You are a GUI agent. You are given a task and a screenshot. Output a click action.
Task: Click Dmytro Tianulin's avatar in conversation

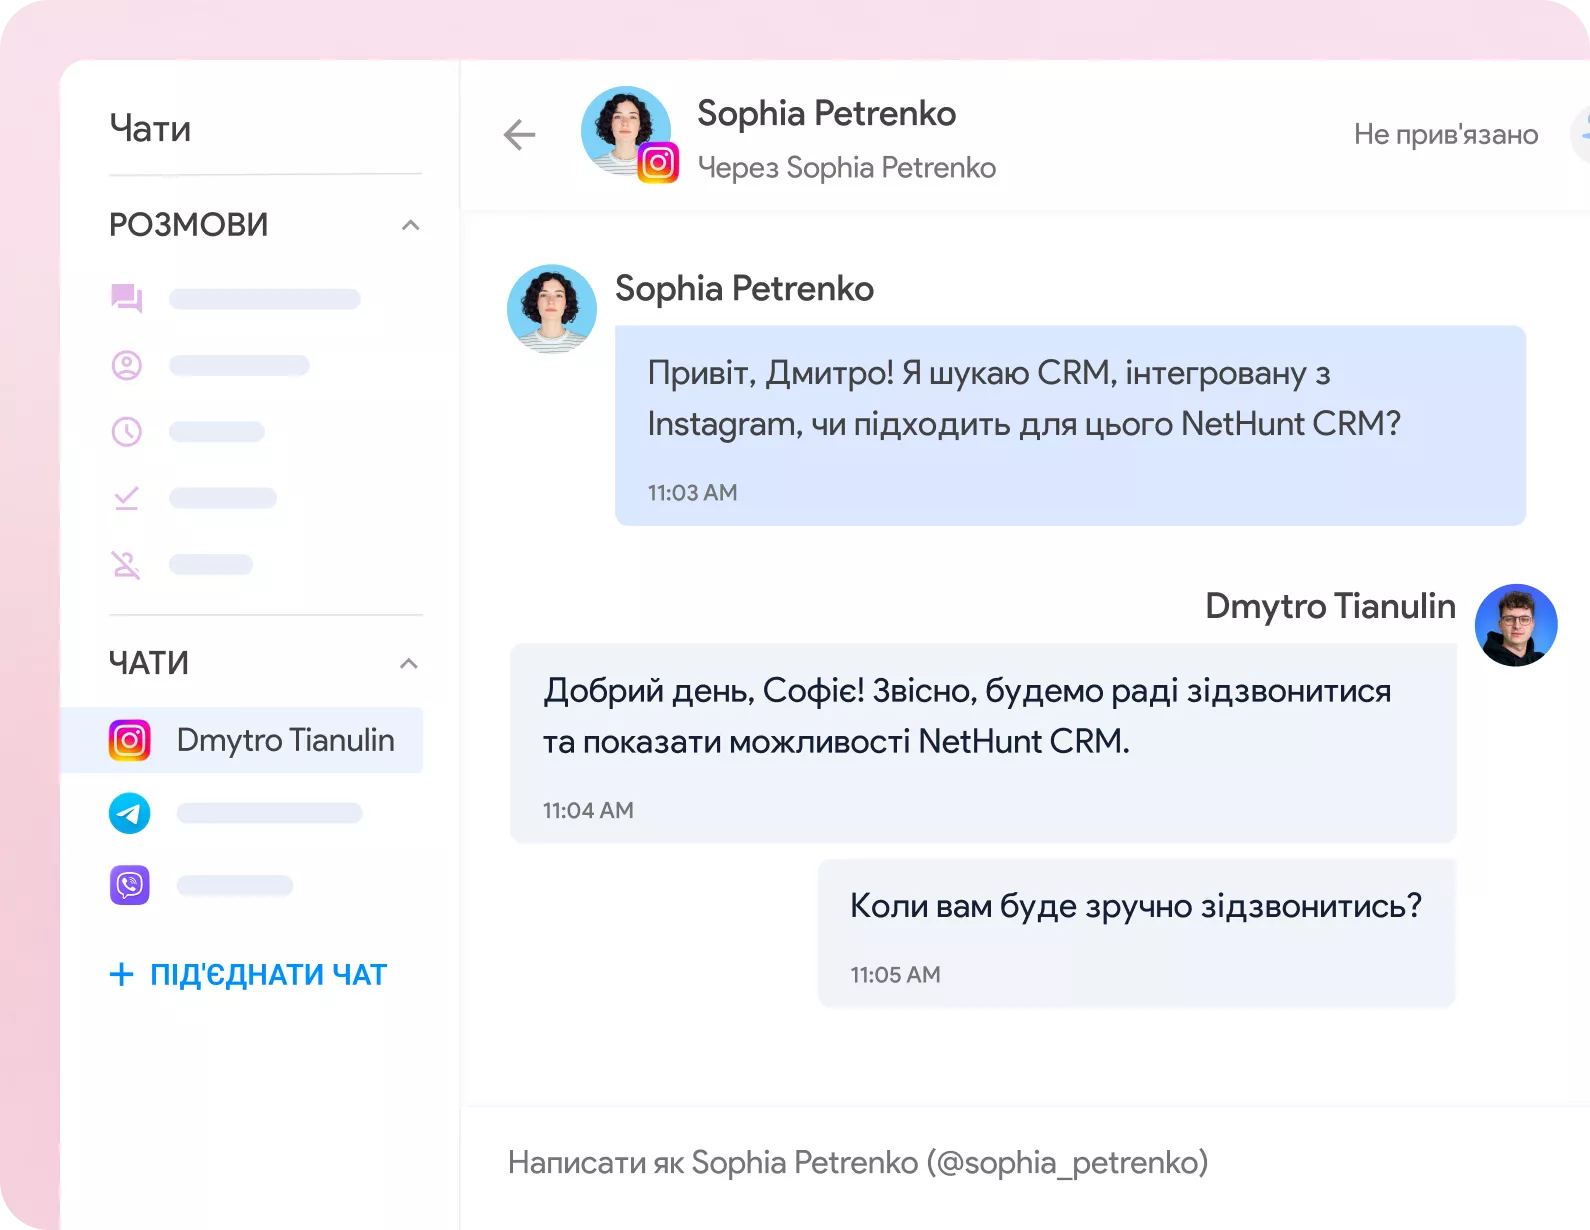pyautogui.click(x=1515, y=625)
